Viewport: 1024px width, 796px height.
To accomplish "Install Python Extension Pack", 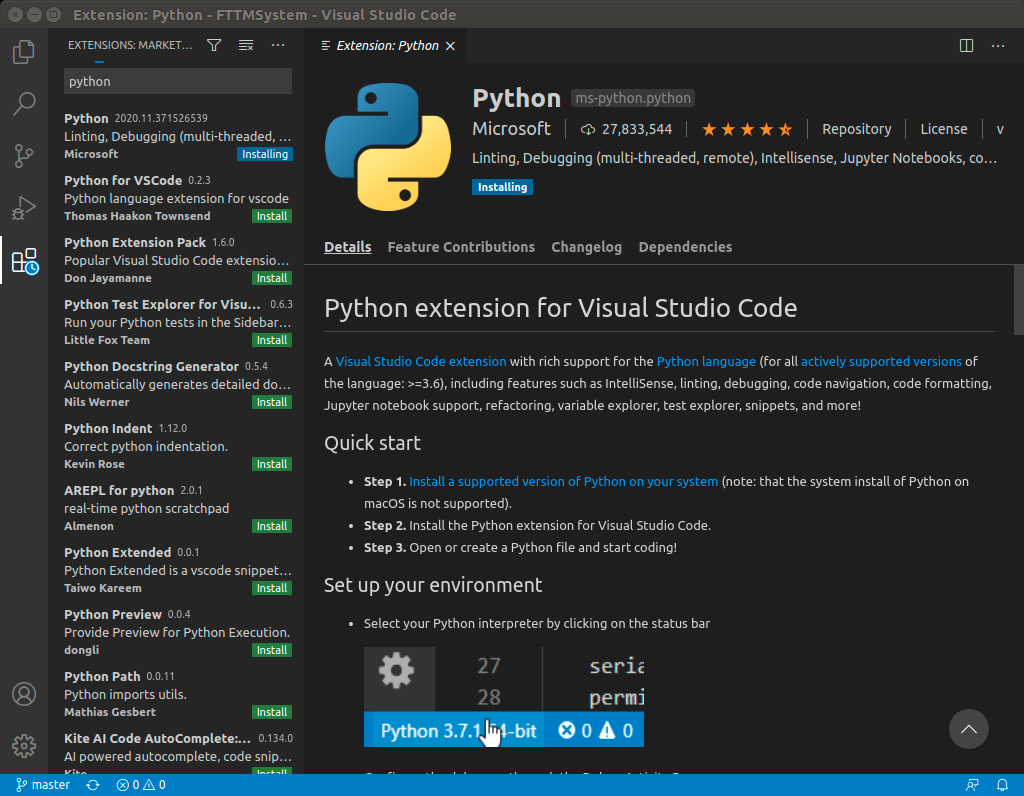I will [272, 278].
